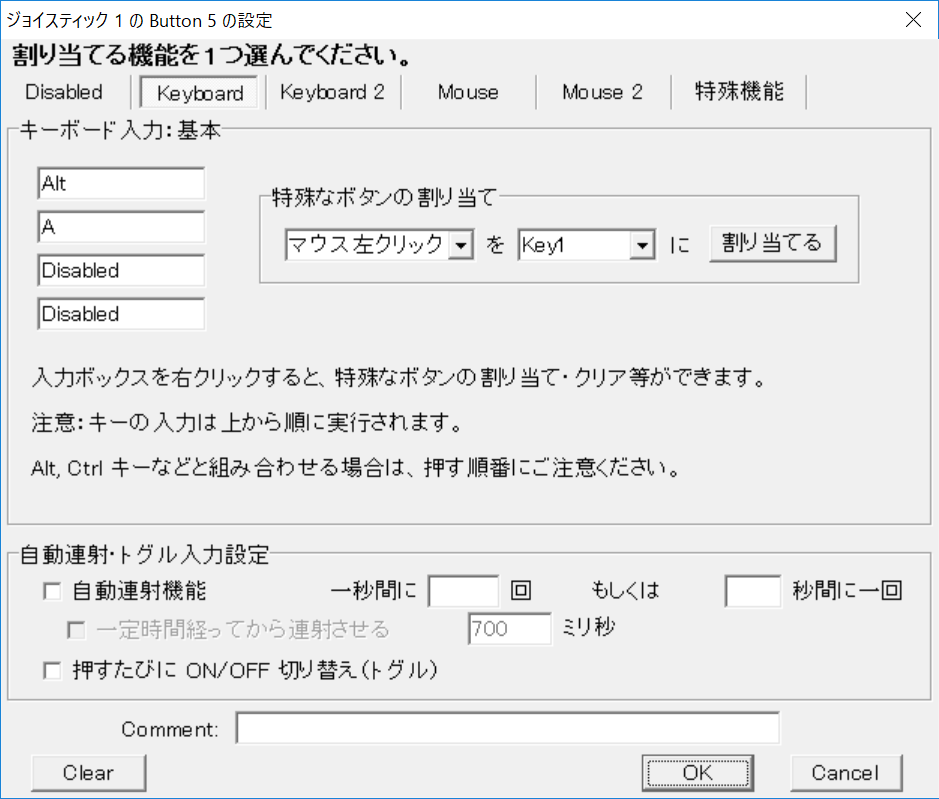The image size is (939, 799).
Task: Enable the 自動連射機能 auto-fire checkbox
Action: tap(52, 591)
